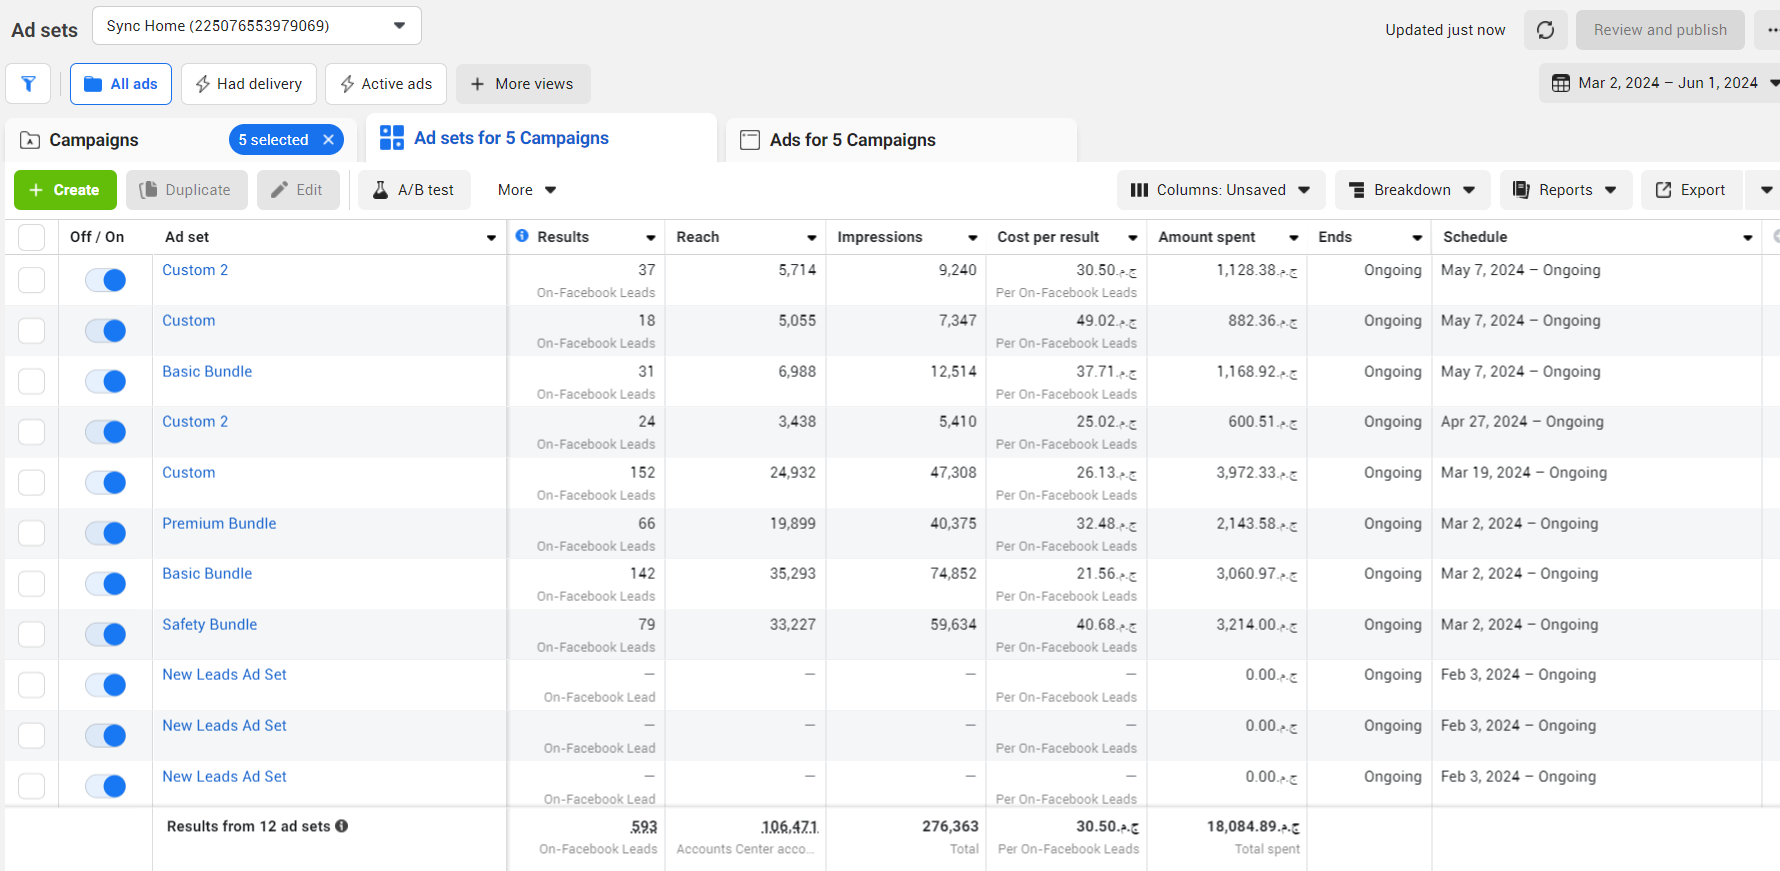Select the Had delivery view
Screen dimensions: 1780x871
249,84
